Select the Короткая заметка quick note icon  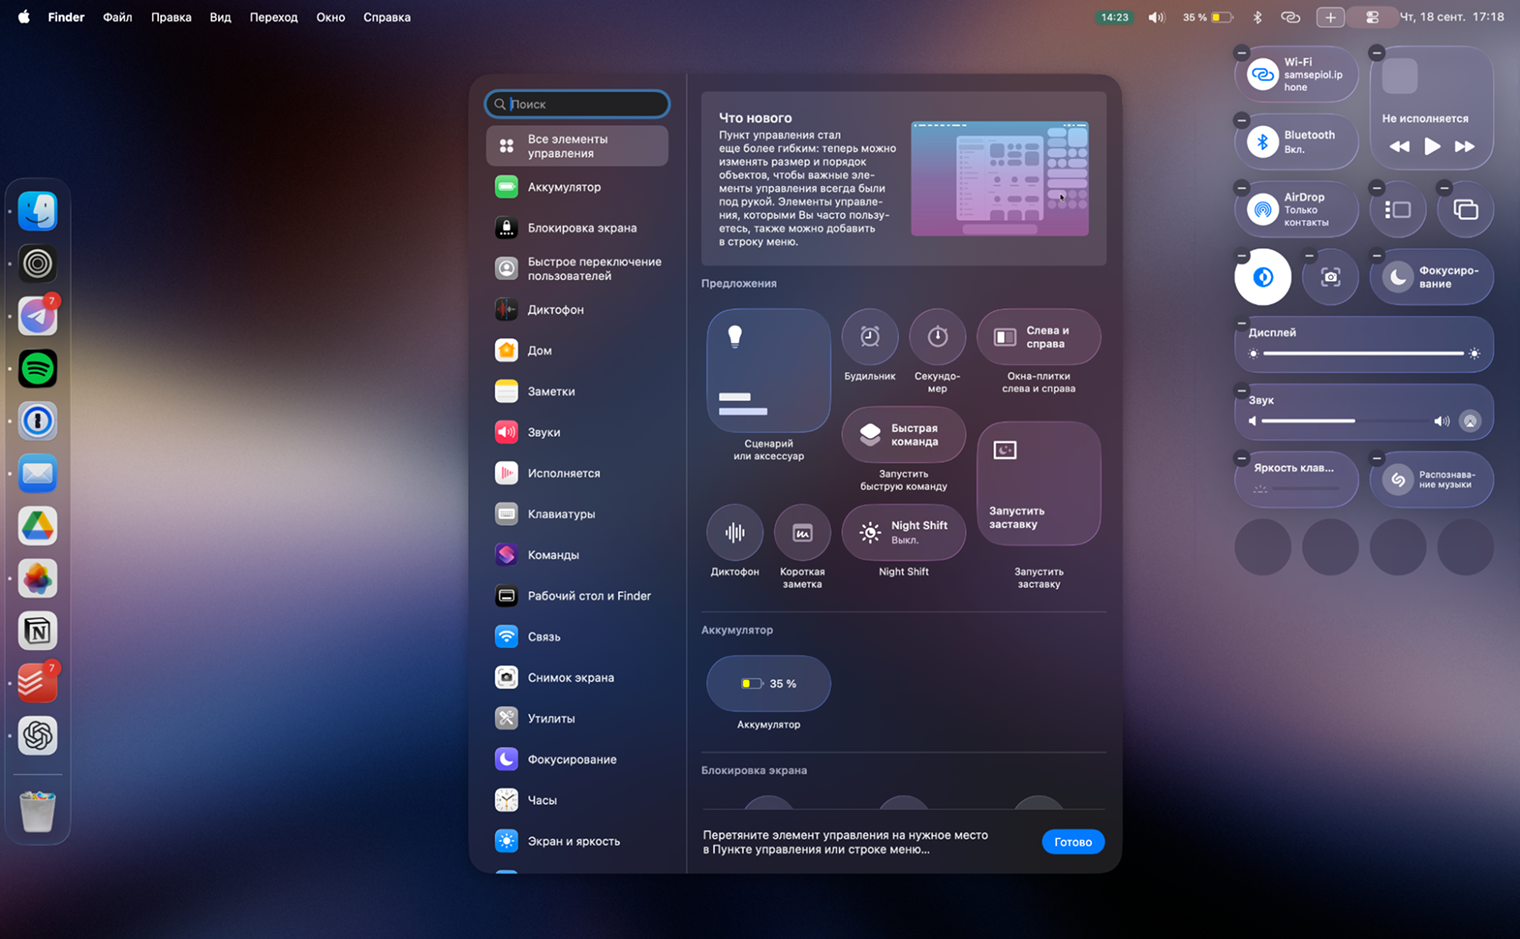[801, 532]
